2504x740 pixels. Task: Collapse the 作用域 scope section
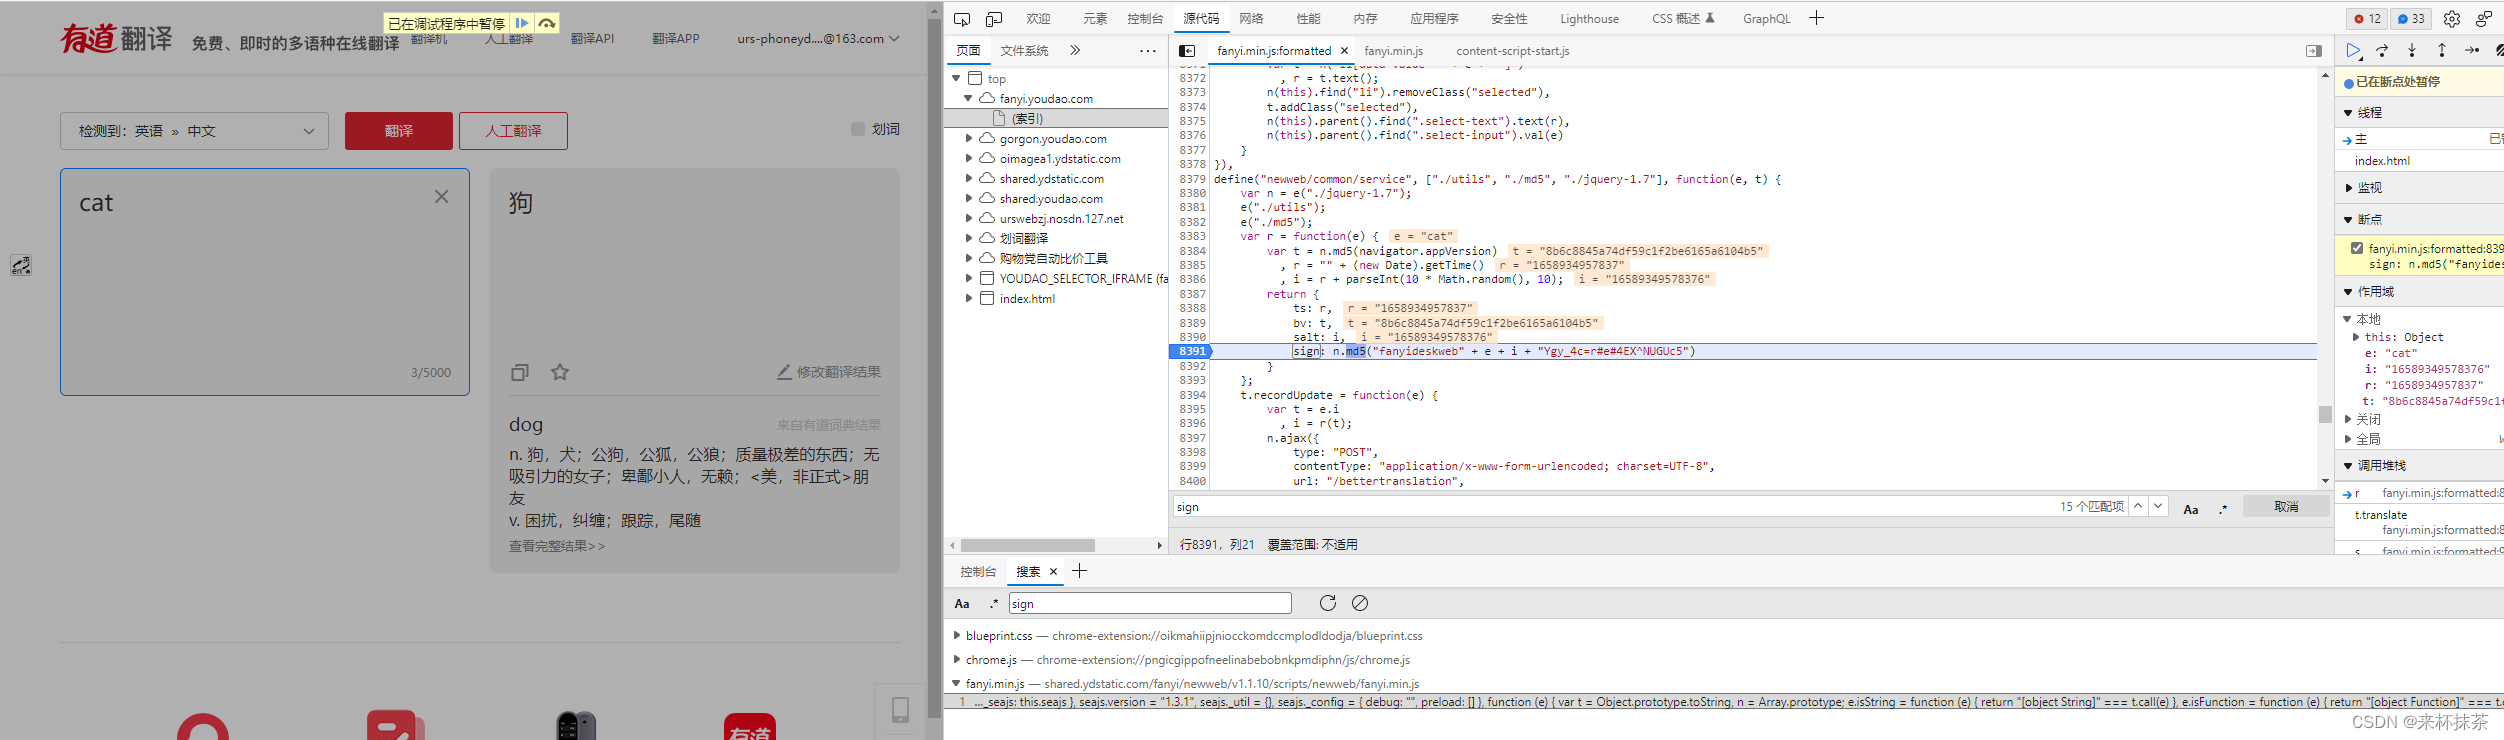pos(2348,292)
